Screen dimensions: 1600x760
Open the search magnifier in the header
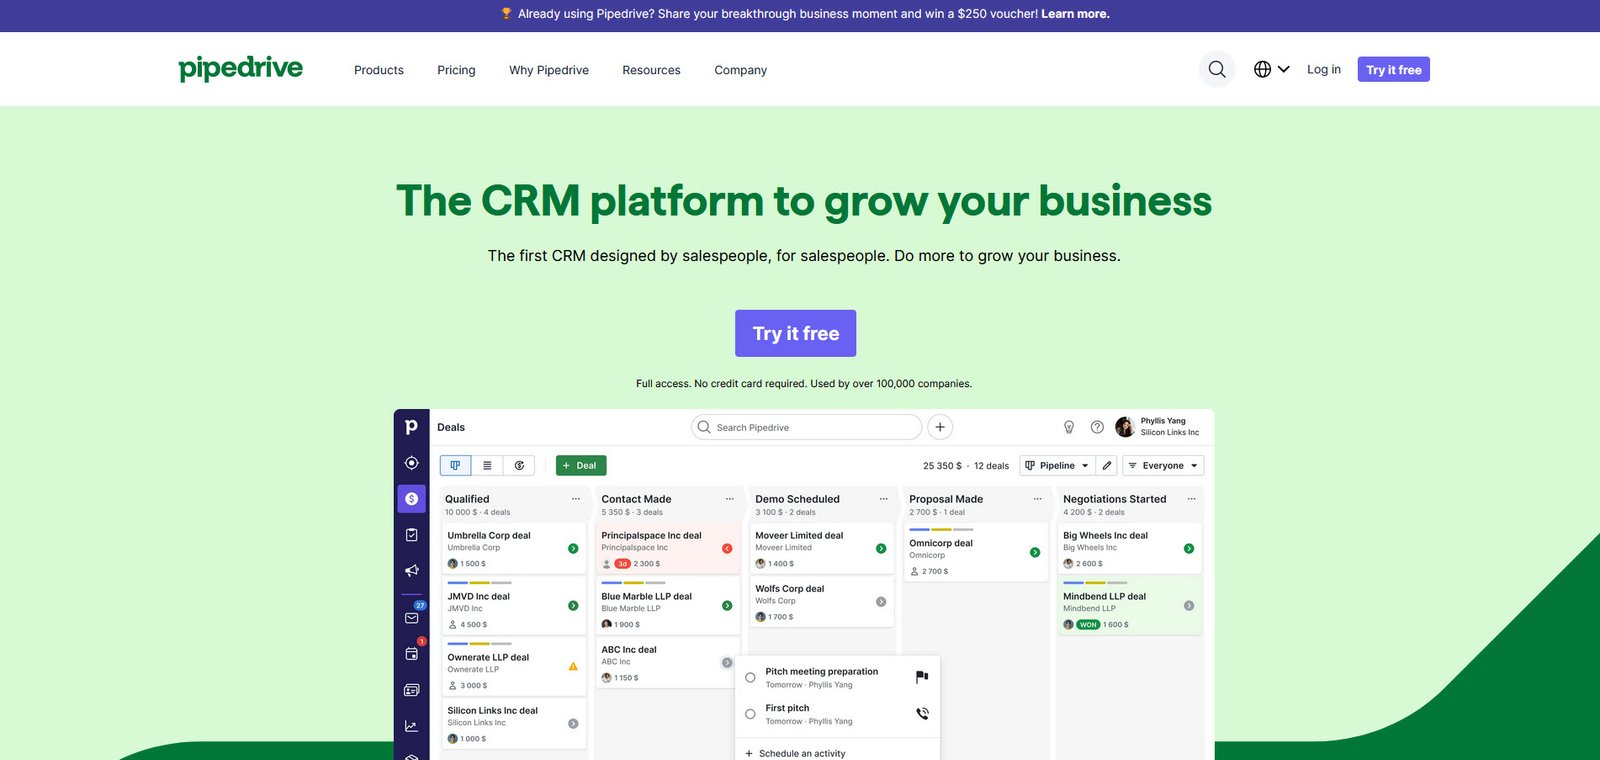[x=1217, y=69]
